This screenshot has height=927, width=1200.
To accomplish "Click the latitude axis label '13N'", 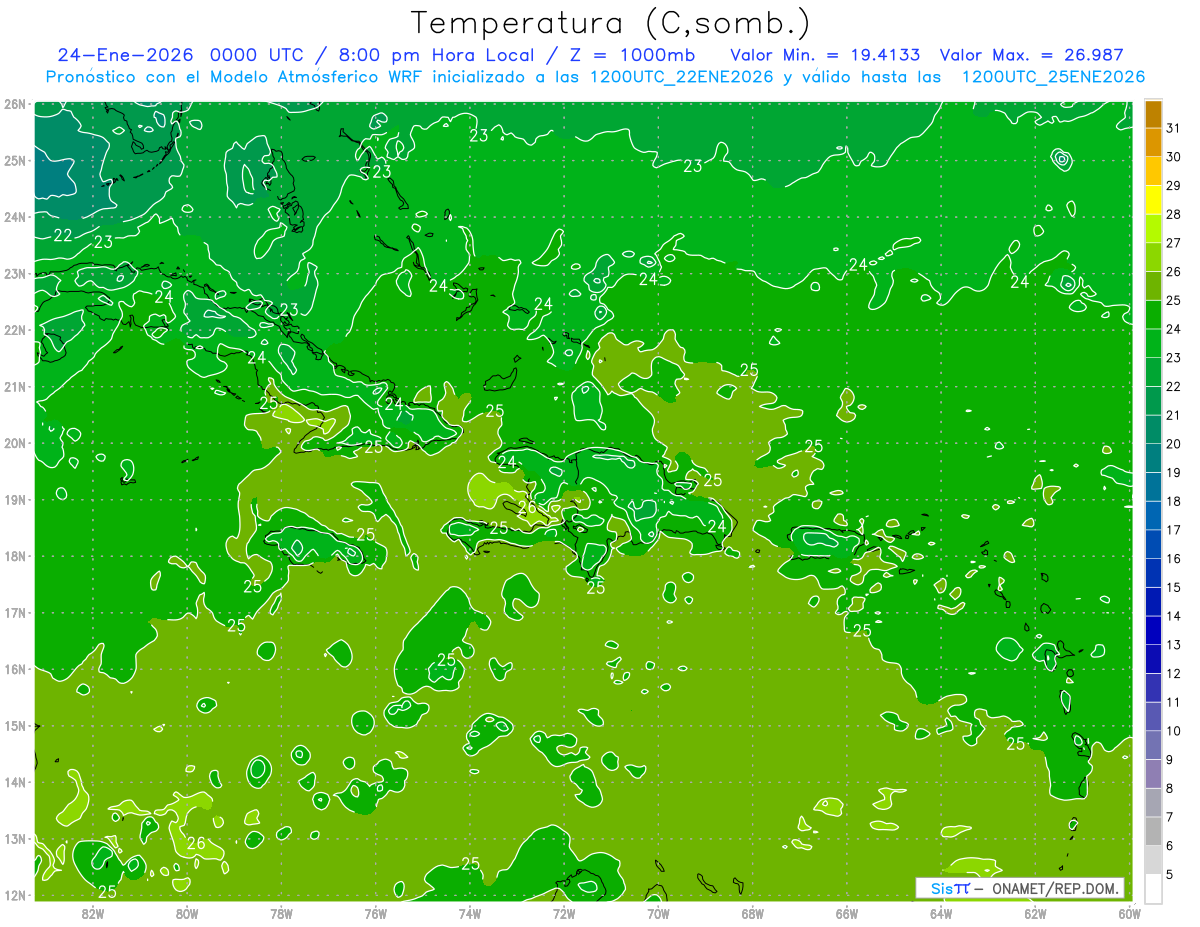I will pos(15,839).
